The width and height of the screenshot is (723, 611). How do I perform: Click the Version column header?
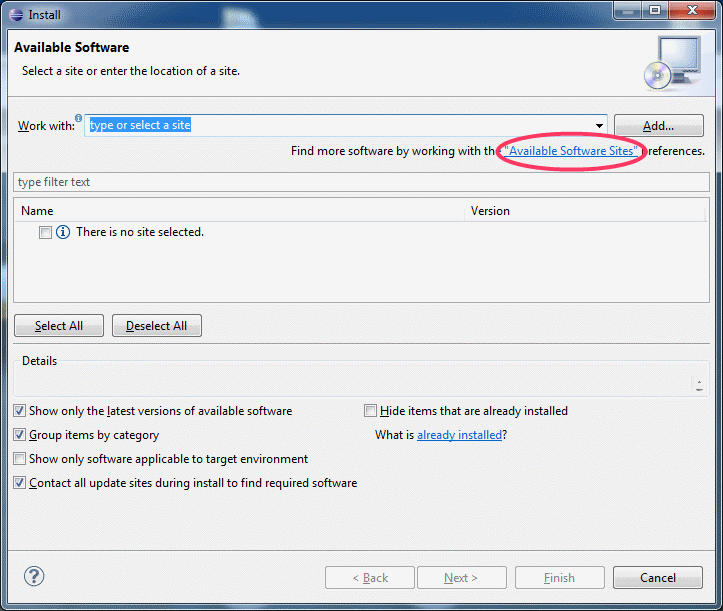click(586, 211)
